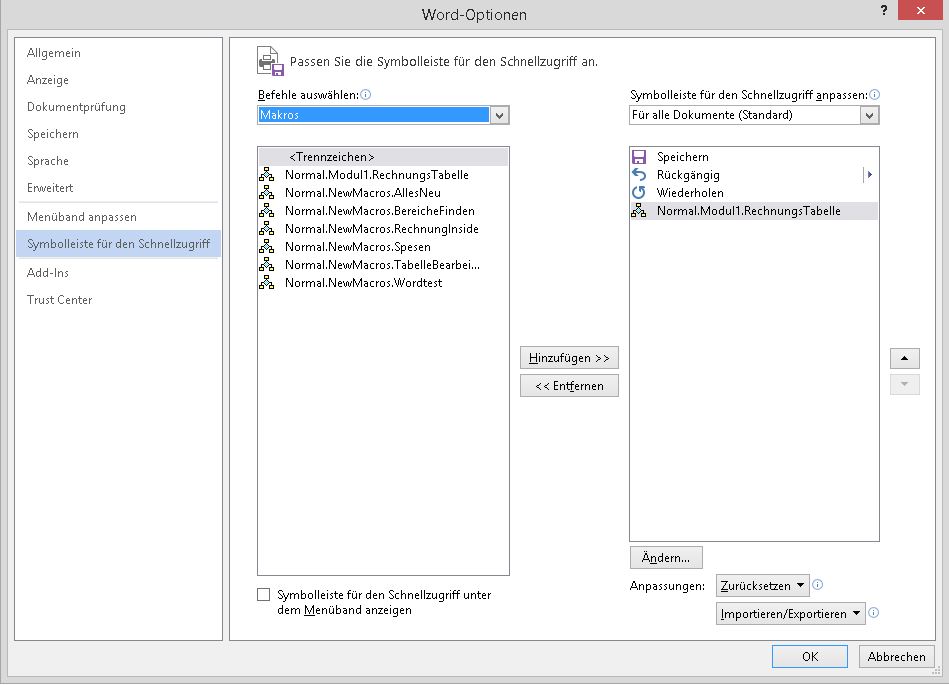Click macro icon beside Normal.NewMacros.BereicheFinden
This screenshot has height=685, width=949.
click(x=266, y=211)
